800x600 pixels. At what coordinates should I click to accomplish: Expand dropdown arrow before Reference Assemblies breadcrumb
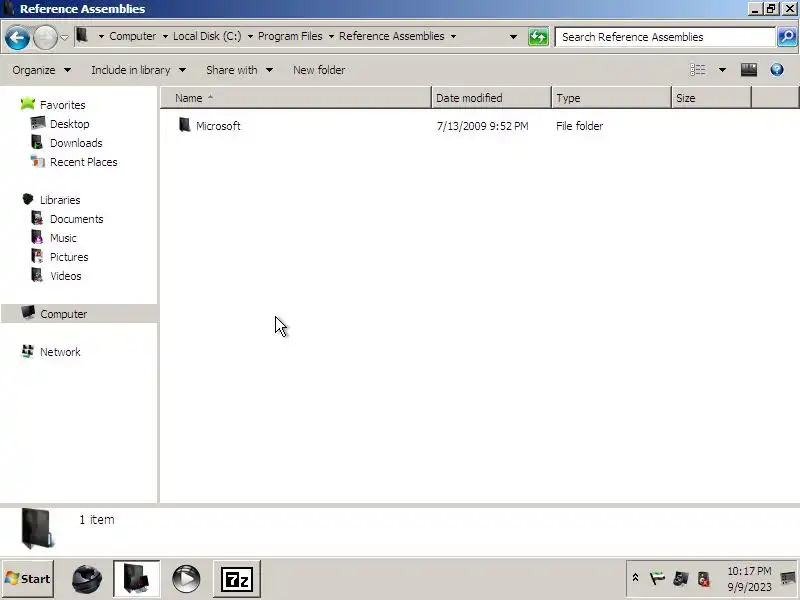tap(331, 36)
